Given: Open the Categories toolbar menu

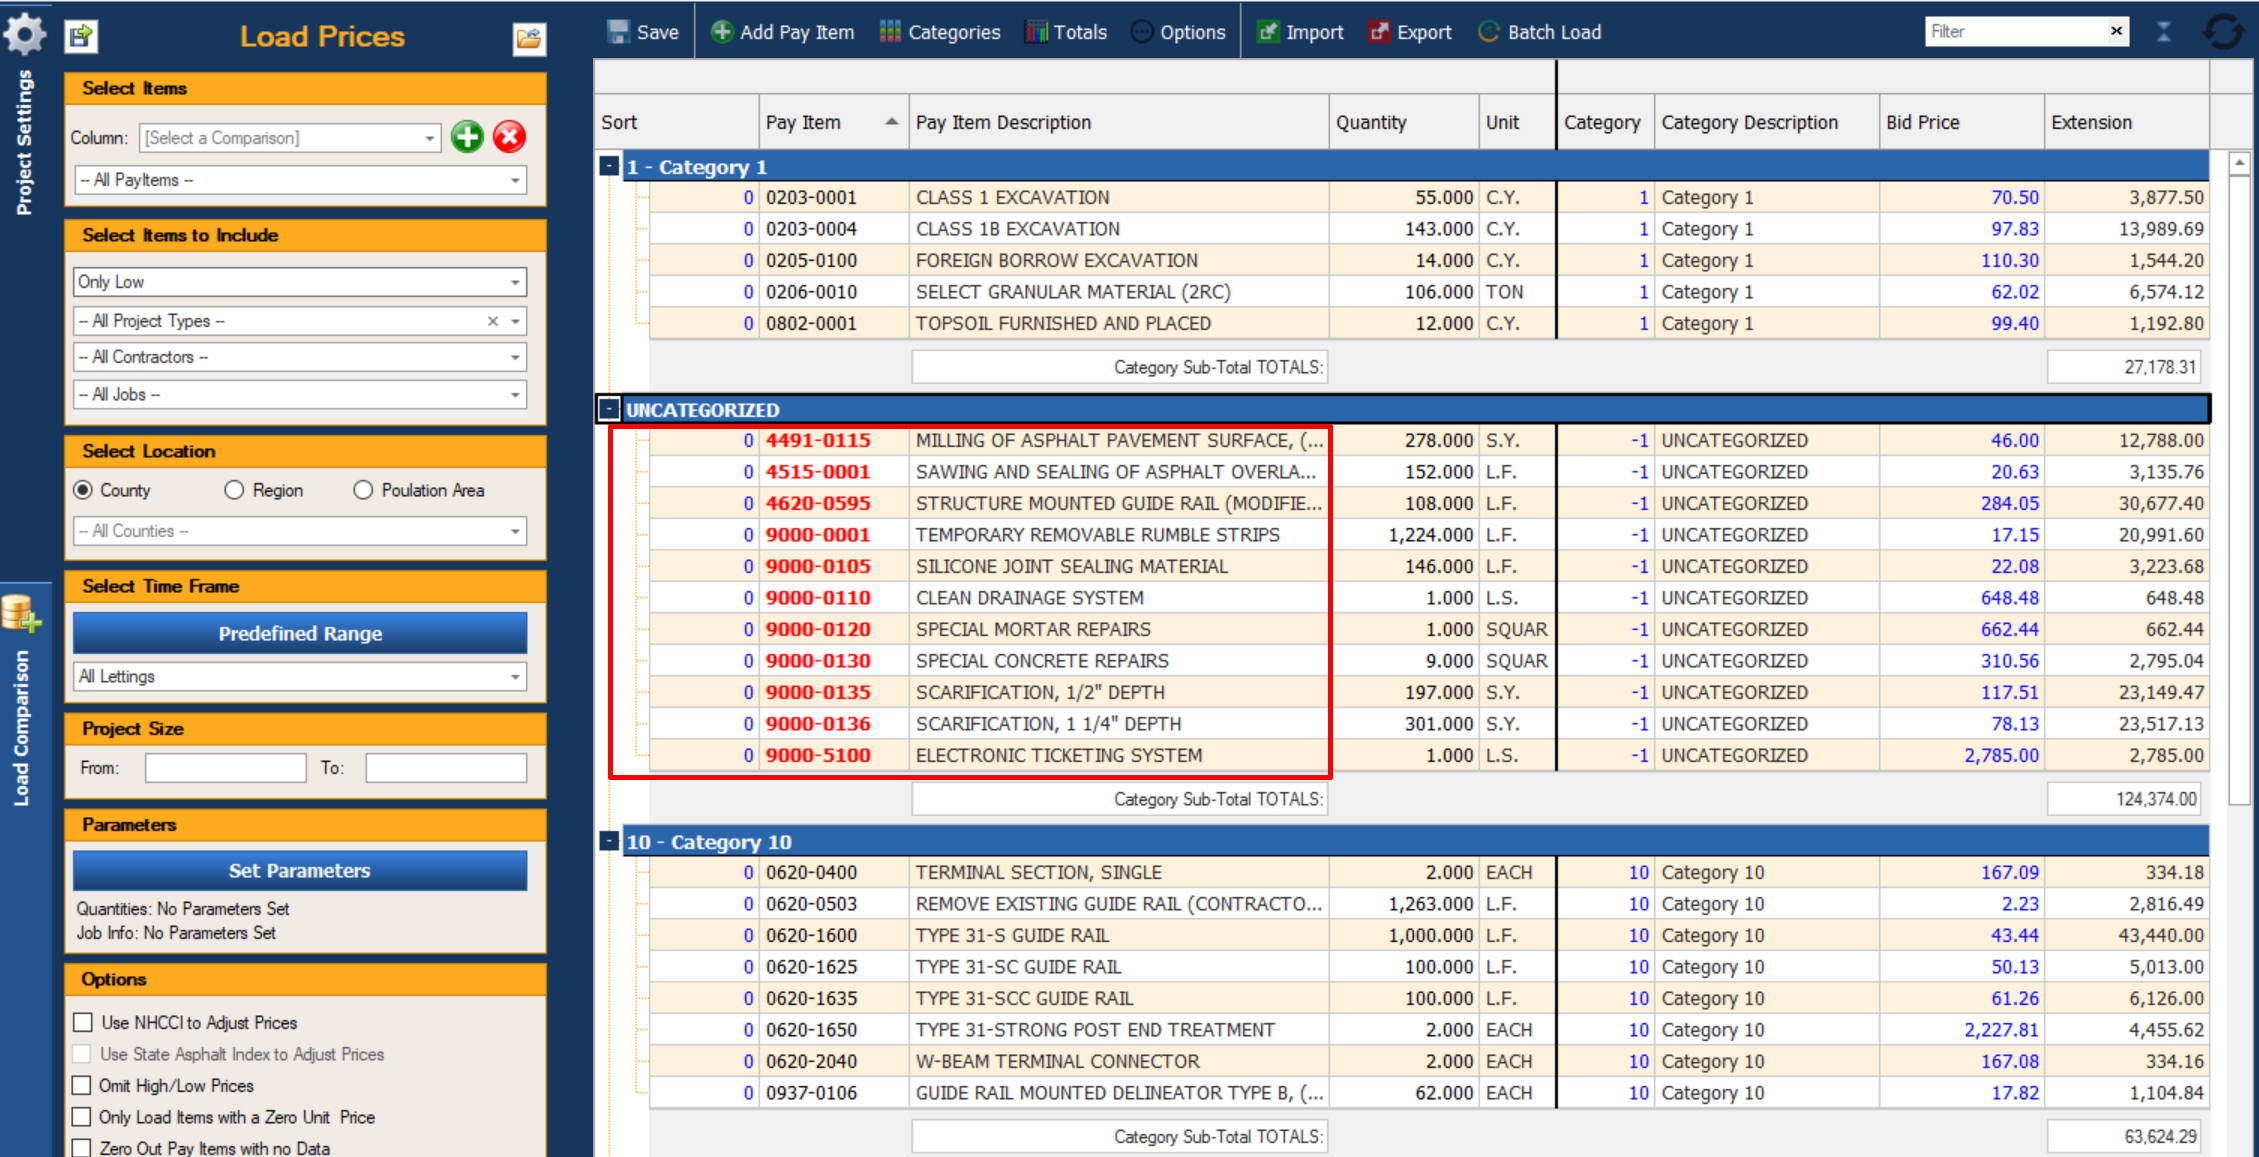Looking at the screenshot, I should click(940, 32).
